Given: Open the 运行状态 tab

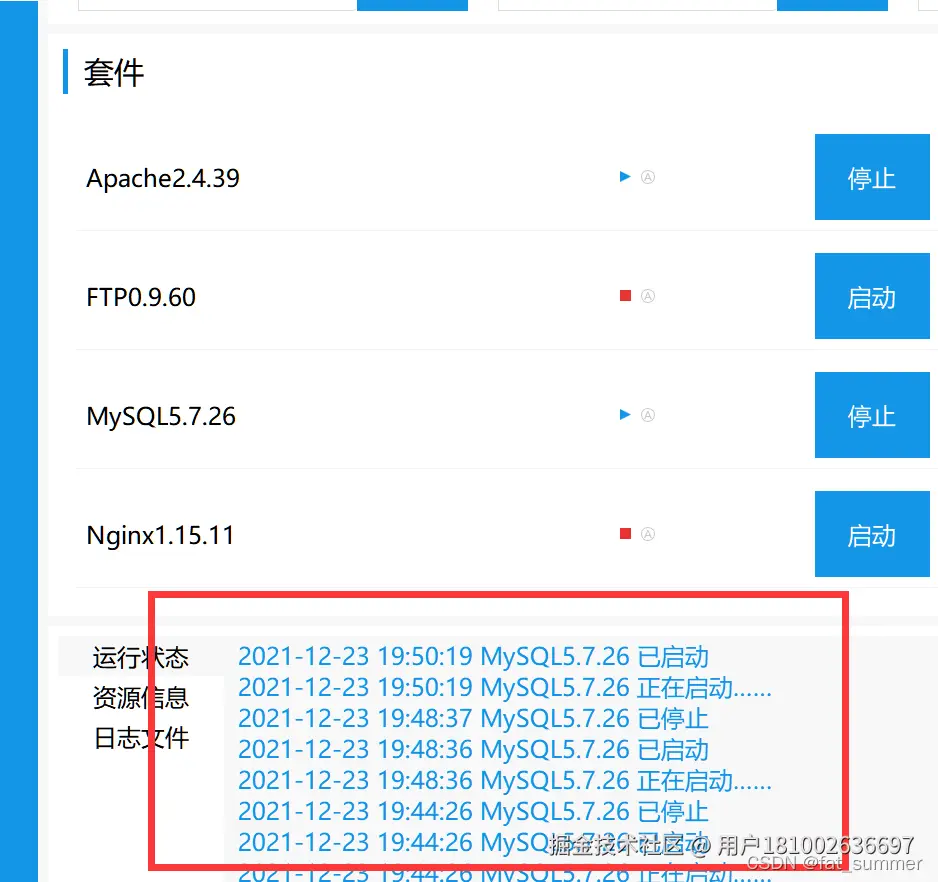Looking at the screenshot, I should (x=141, y=658).
